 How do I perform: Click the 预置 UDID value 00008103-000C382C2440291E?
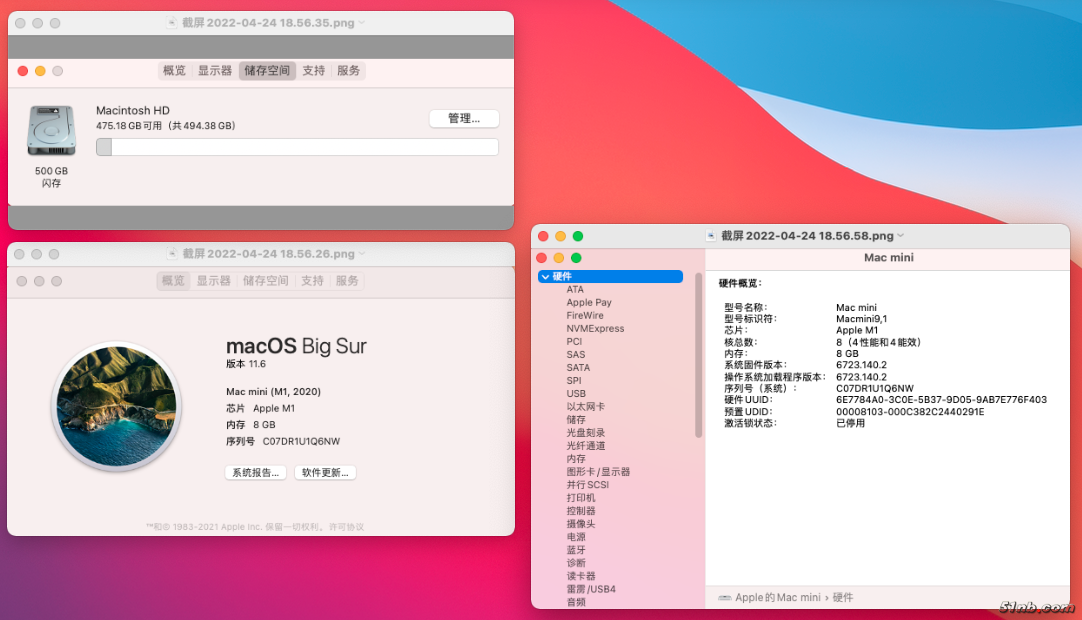coord(909,412)
